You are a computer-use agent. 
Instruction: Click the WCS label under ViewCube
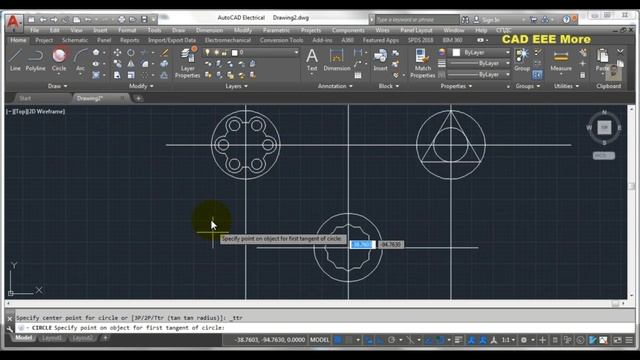pyautogui.click(x=604, y=156)
